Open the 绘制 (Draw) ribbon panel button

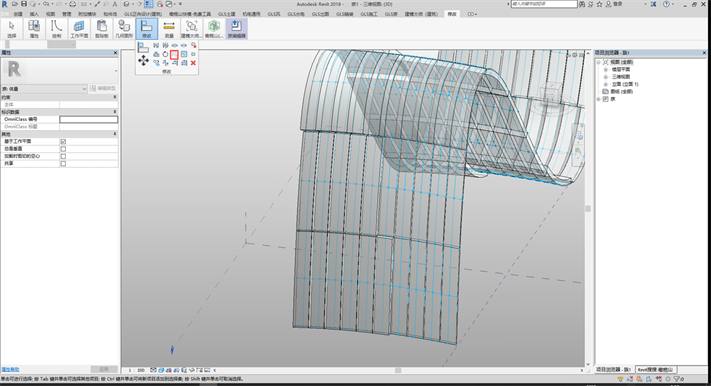(56, 29)
